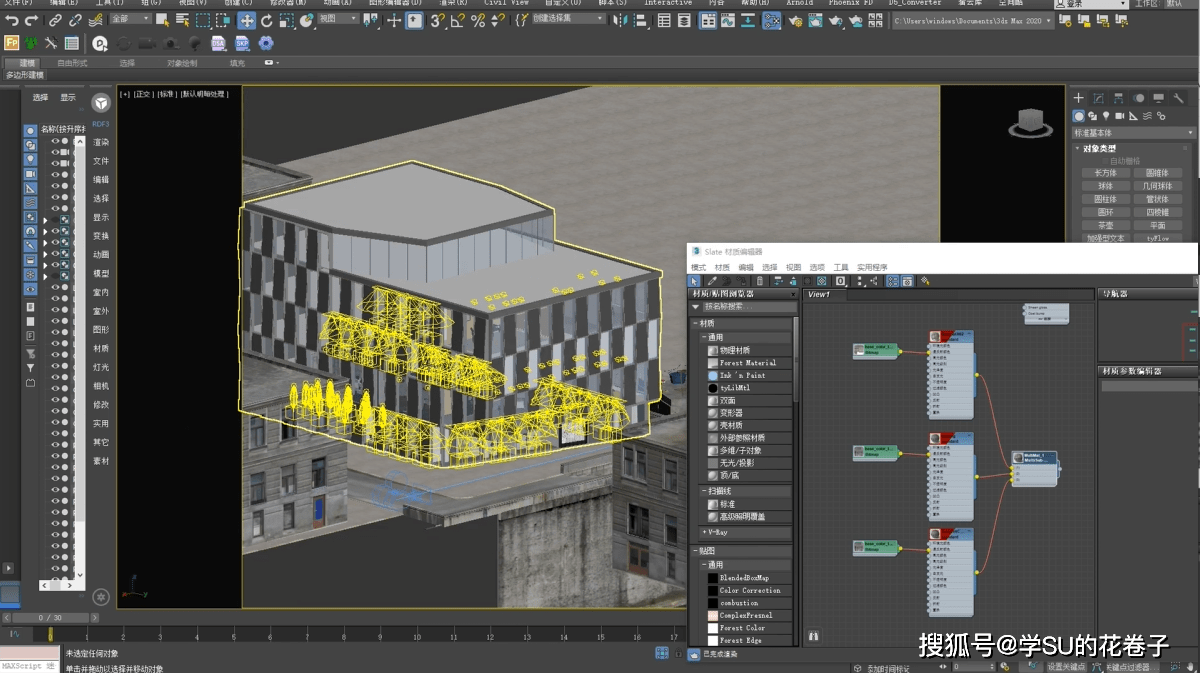Click the binoculars search icon in Slate view

pyautogui.click(x=814, y=635)
